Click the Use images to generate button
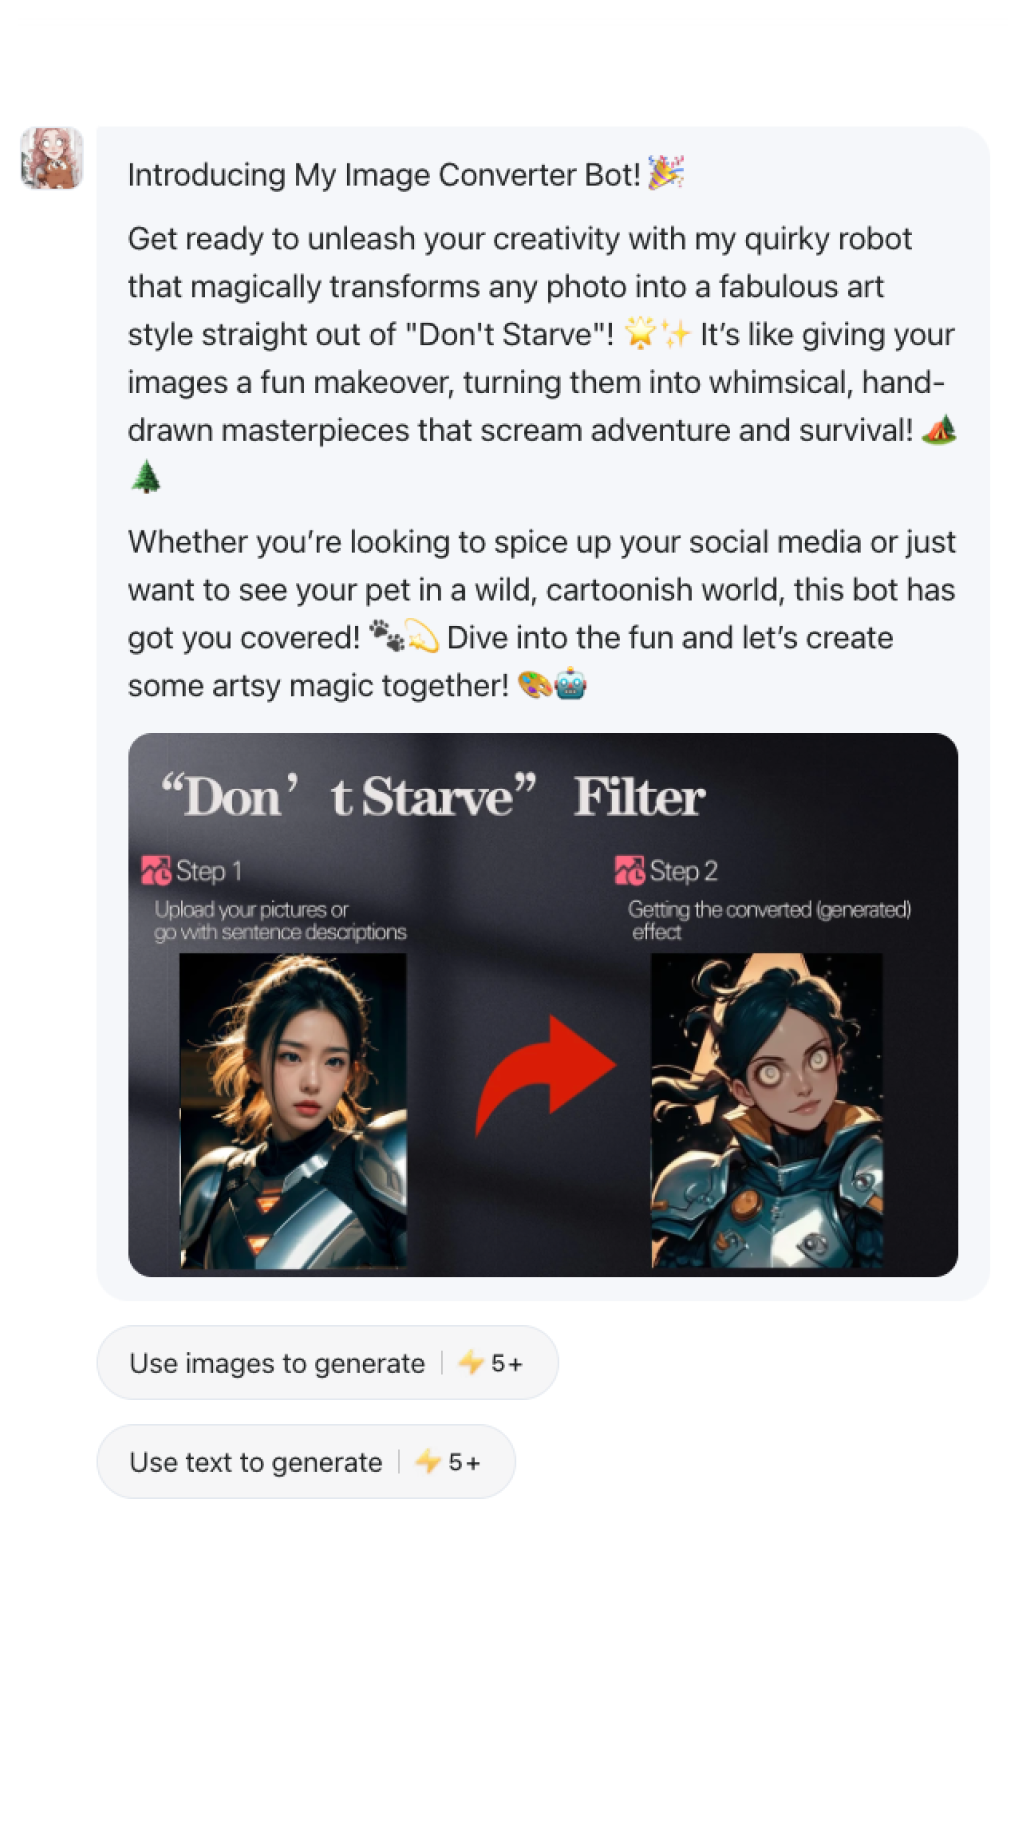The image size is (1029, 1833). [x=327, y=1362]
